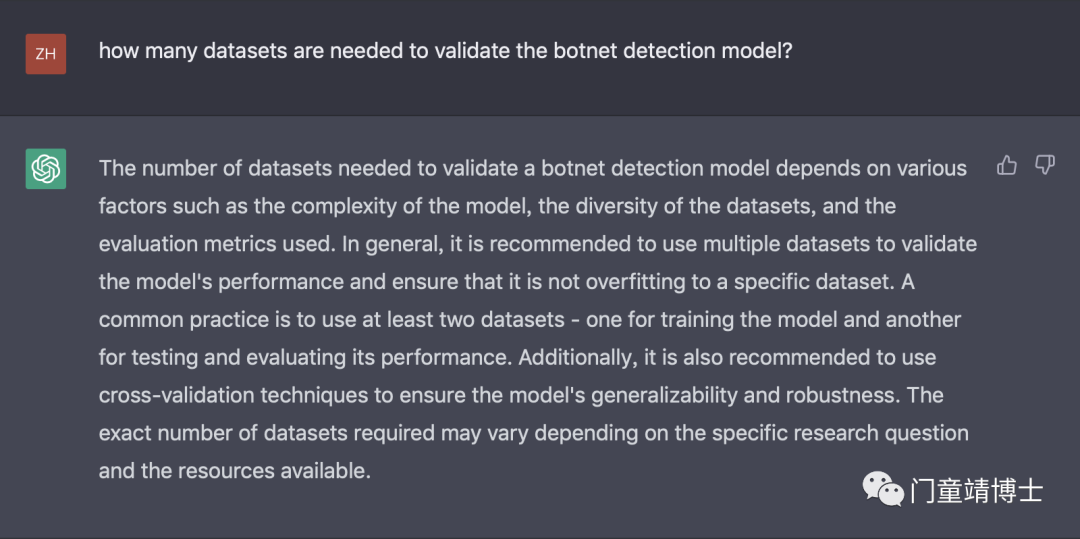1080x539 pixels.
Task: Click the thumbs down icon on the response
Action: pos(1045,165)
